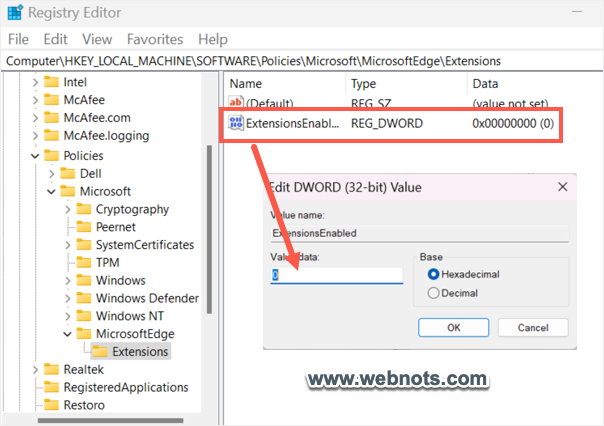Click the registry path address bar
This screenshot has width=604, height=426.
tap(300, 61)
